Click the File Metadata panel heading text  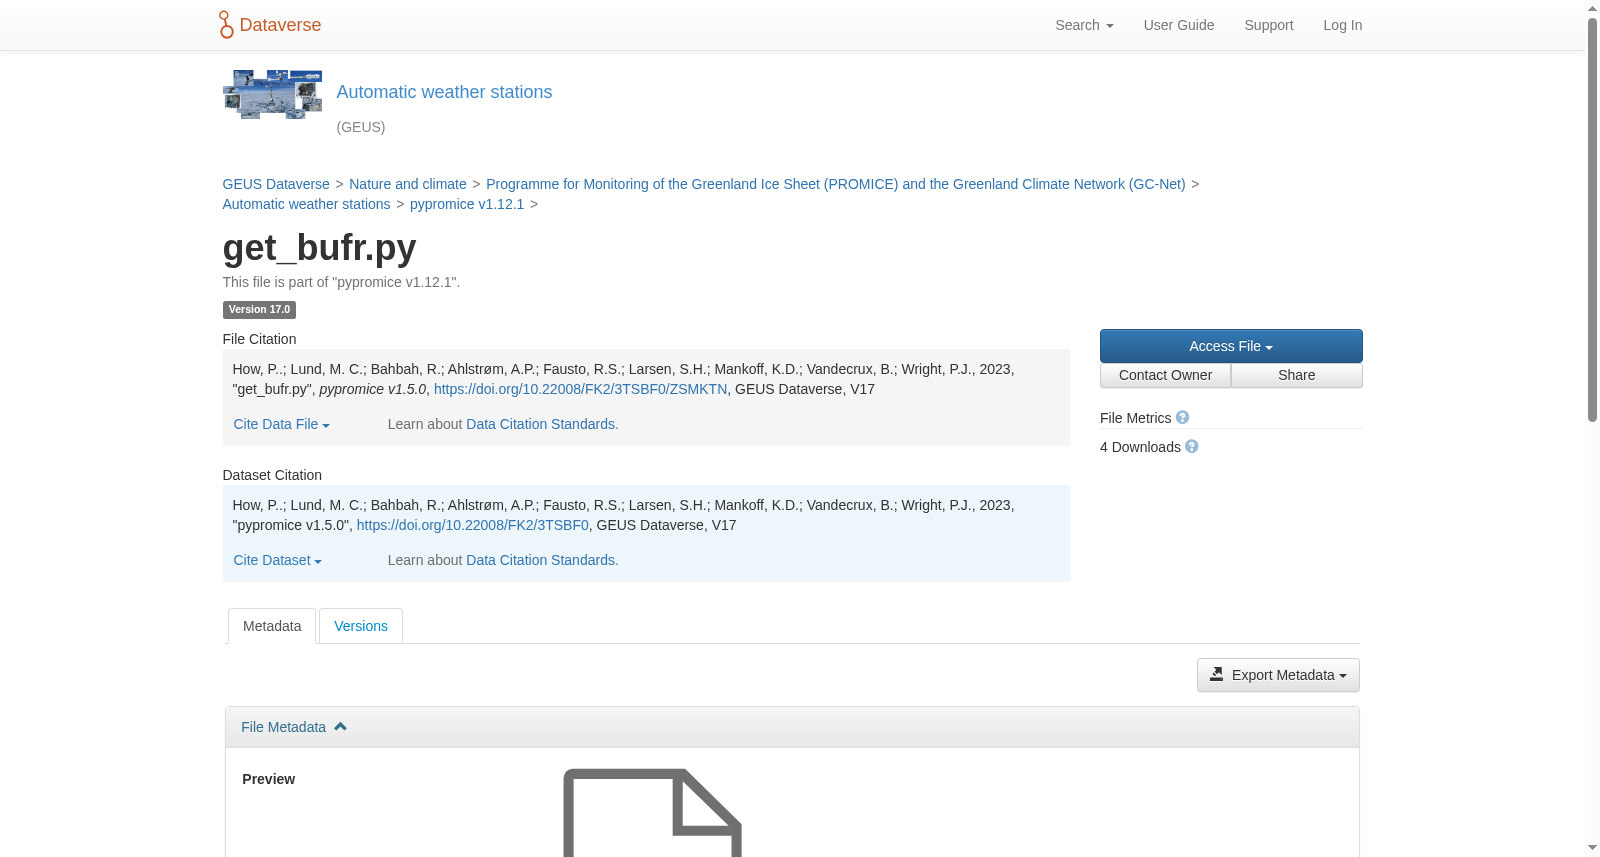coord(283,727)
